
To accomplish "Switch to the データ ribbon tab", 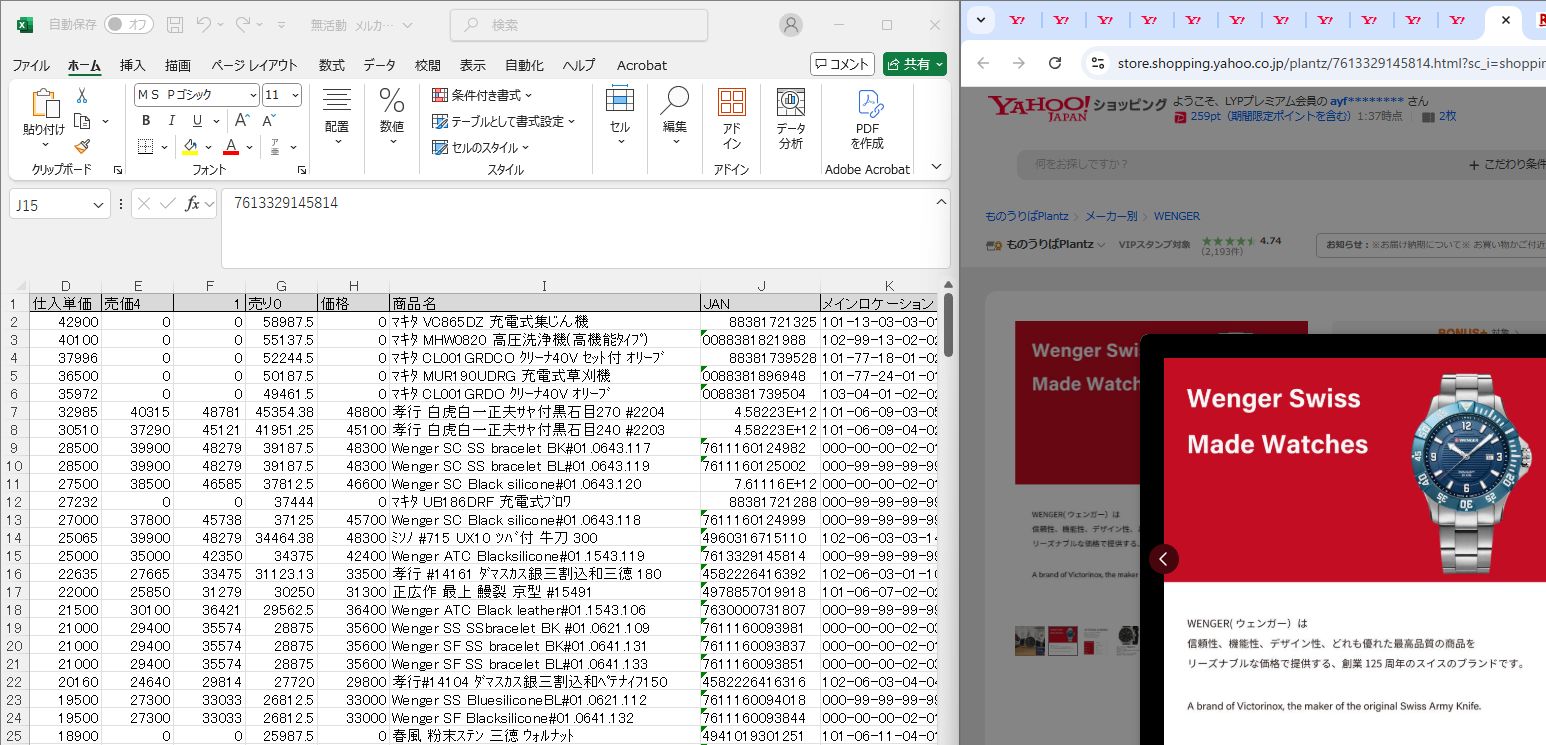I will coord(379,65).
